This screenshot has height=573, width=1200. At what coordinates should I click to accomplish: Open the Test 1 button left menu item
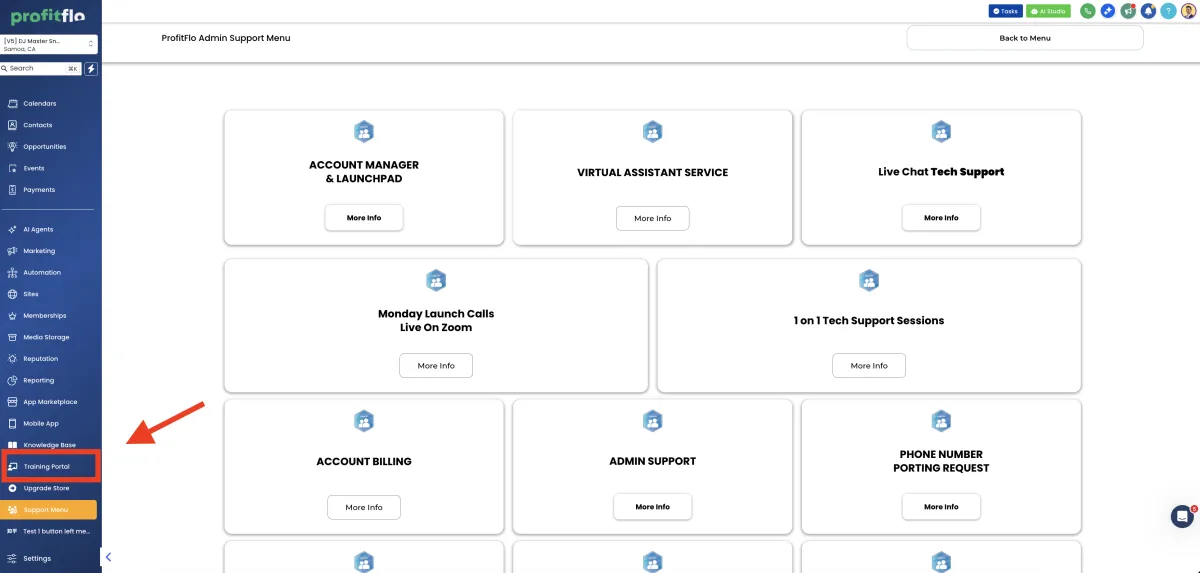(x=50, y=531)
